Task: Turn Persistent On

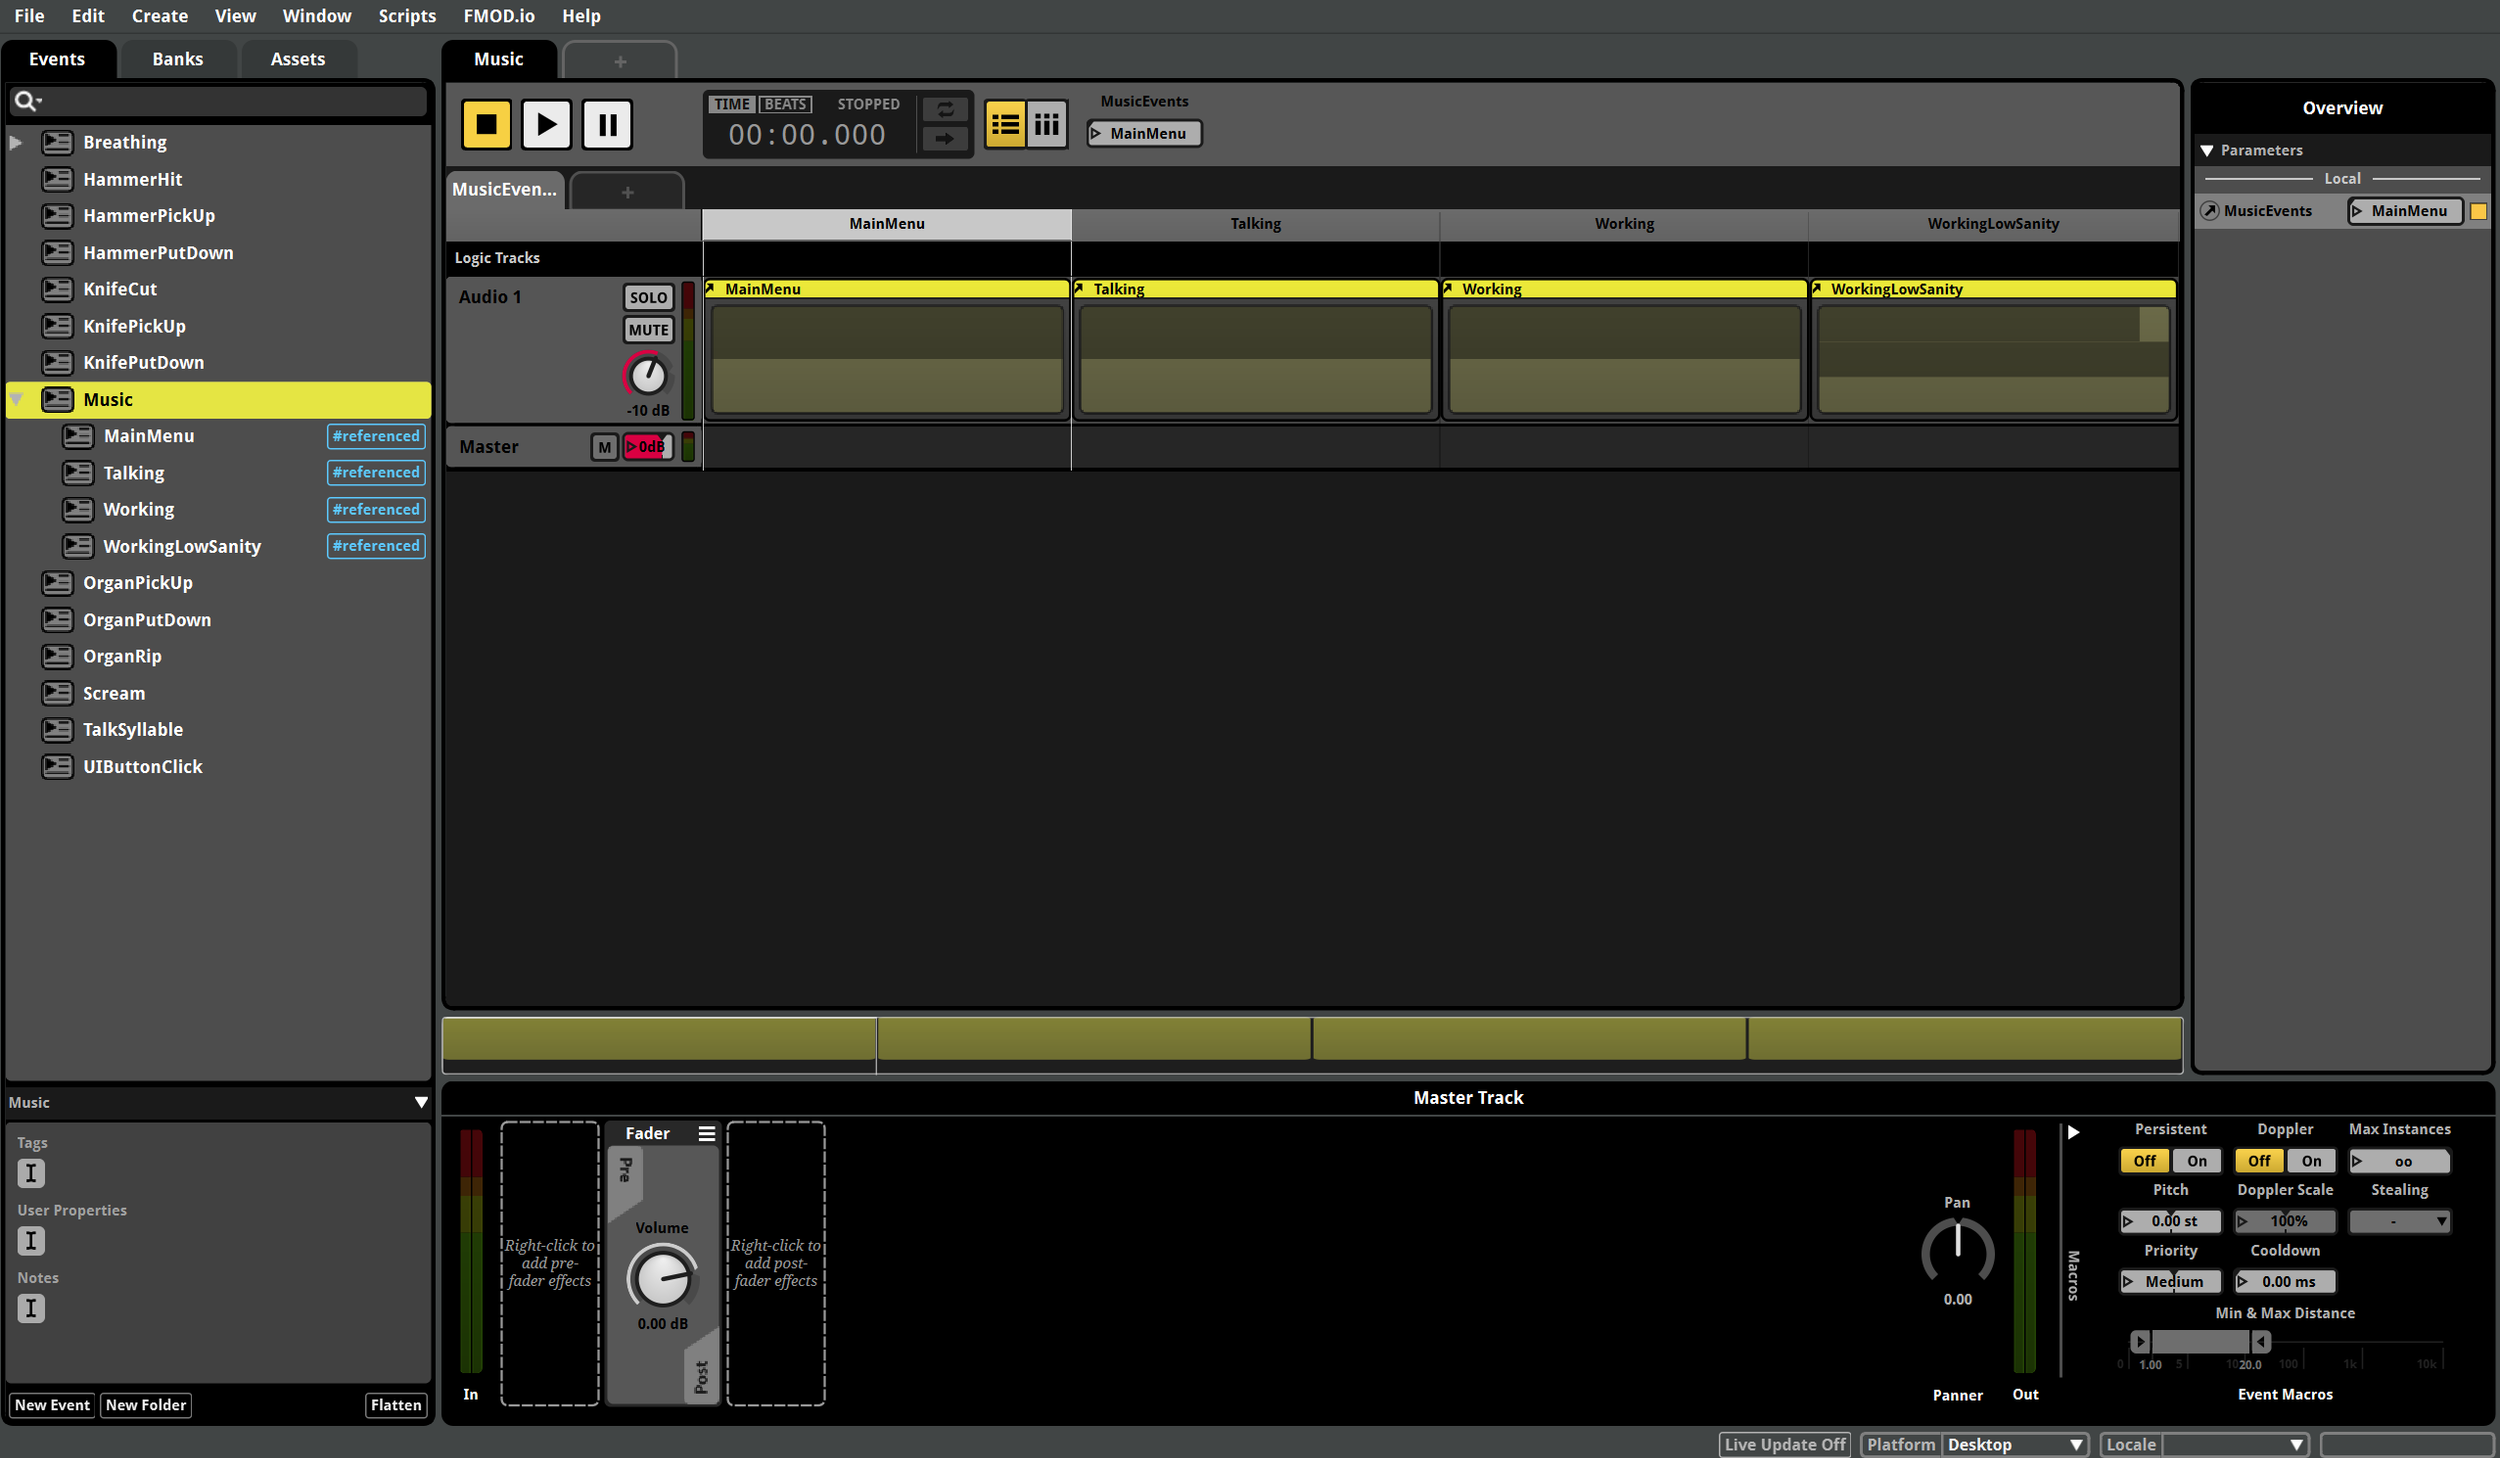Action: (x=2196, y=1161)
